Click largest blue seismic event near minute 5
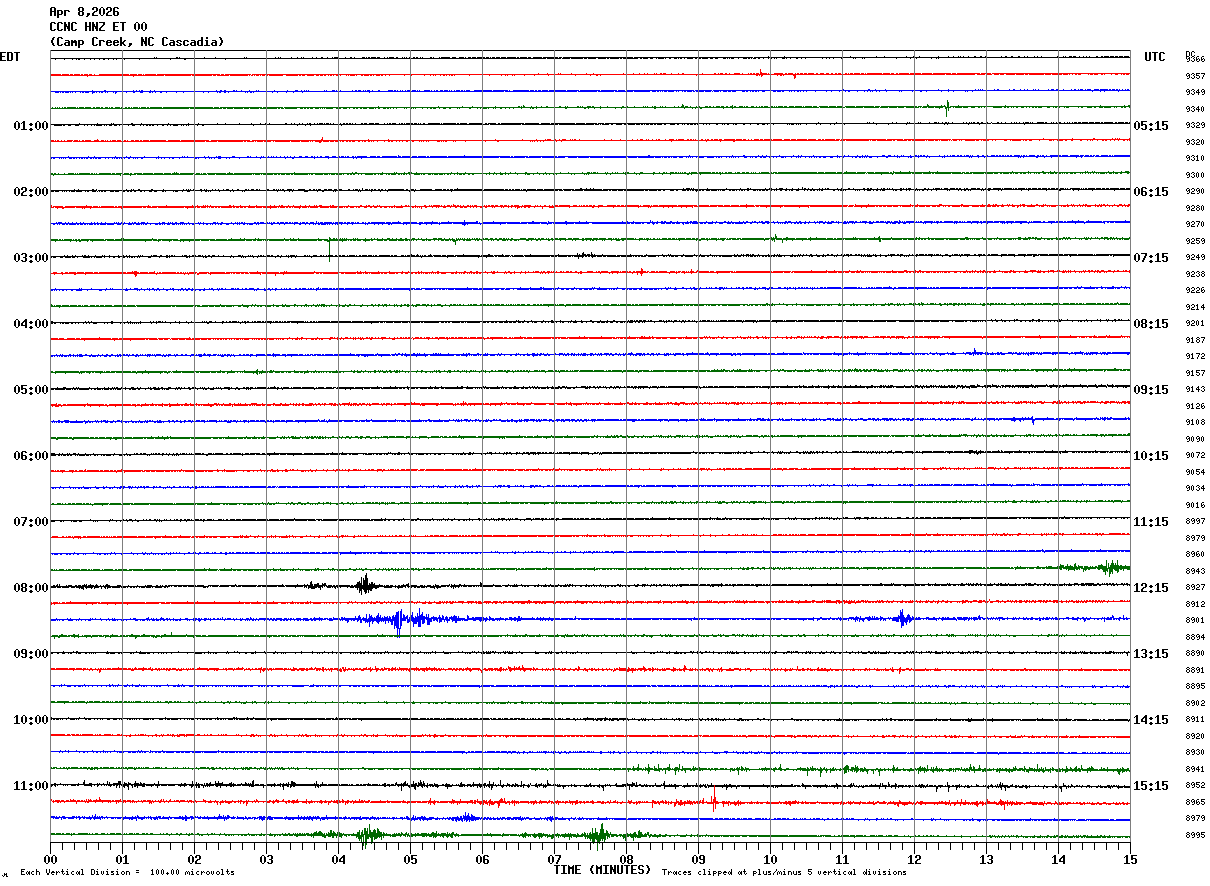The image size is (1210, 886). click(400, 620)
